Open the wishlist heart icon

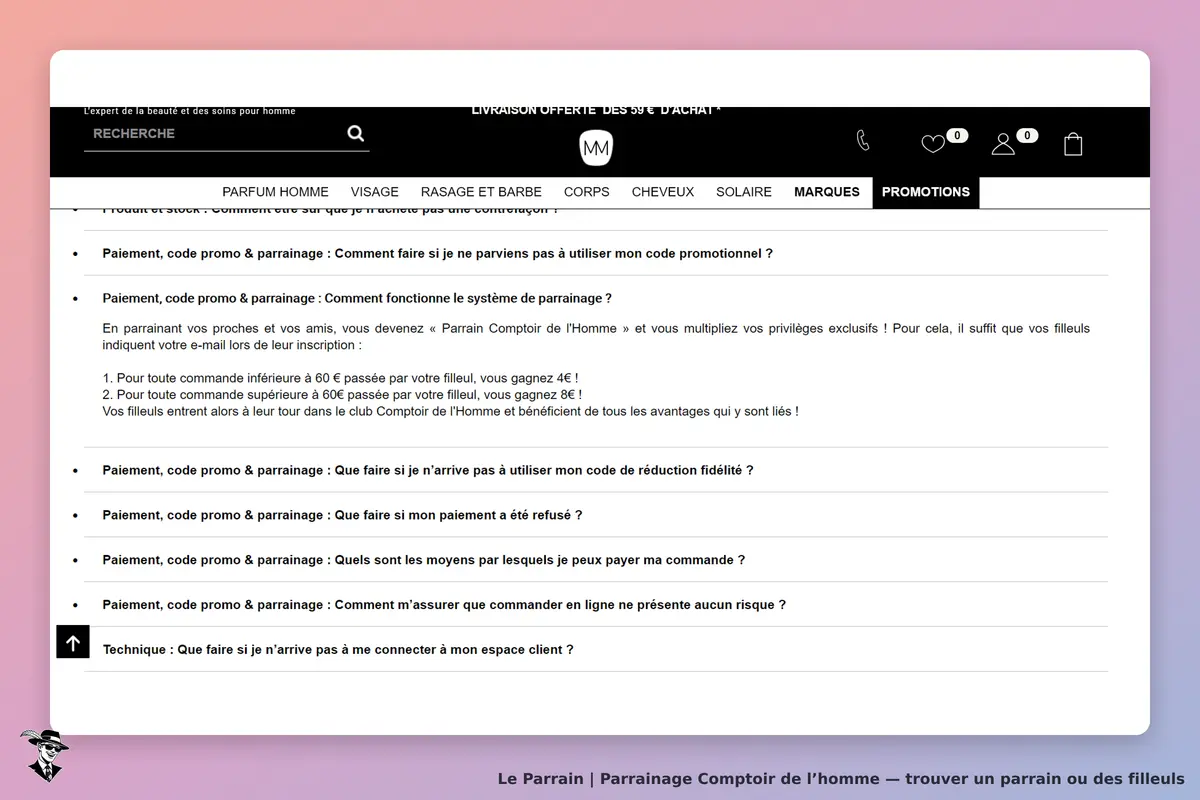point(933,144)
